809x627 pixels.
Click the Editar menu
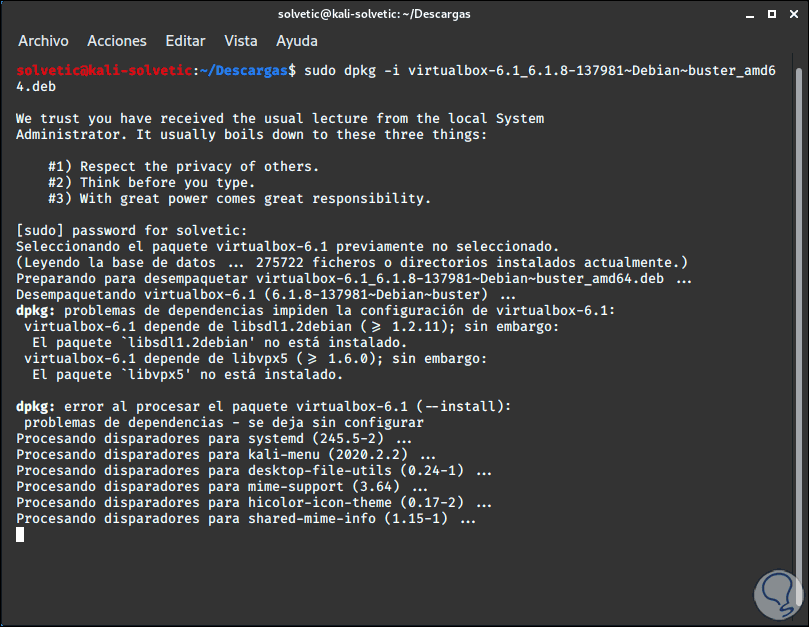coord(185,41)
